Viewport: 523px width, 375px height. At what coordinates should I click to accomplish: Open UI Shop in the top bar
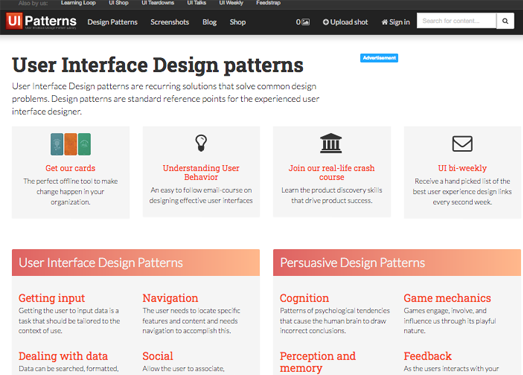click(118, 3)
